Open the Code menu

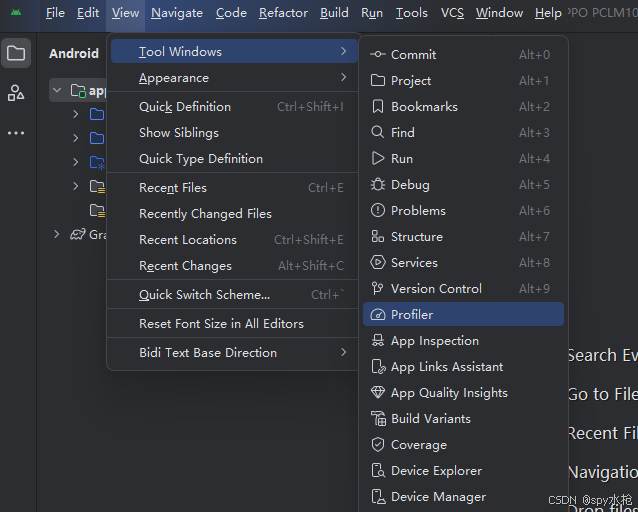click(231, 13)
